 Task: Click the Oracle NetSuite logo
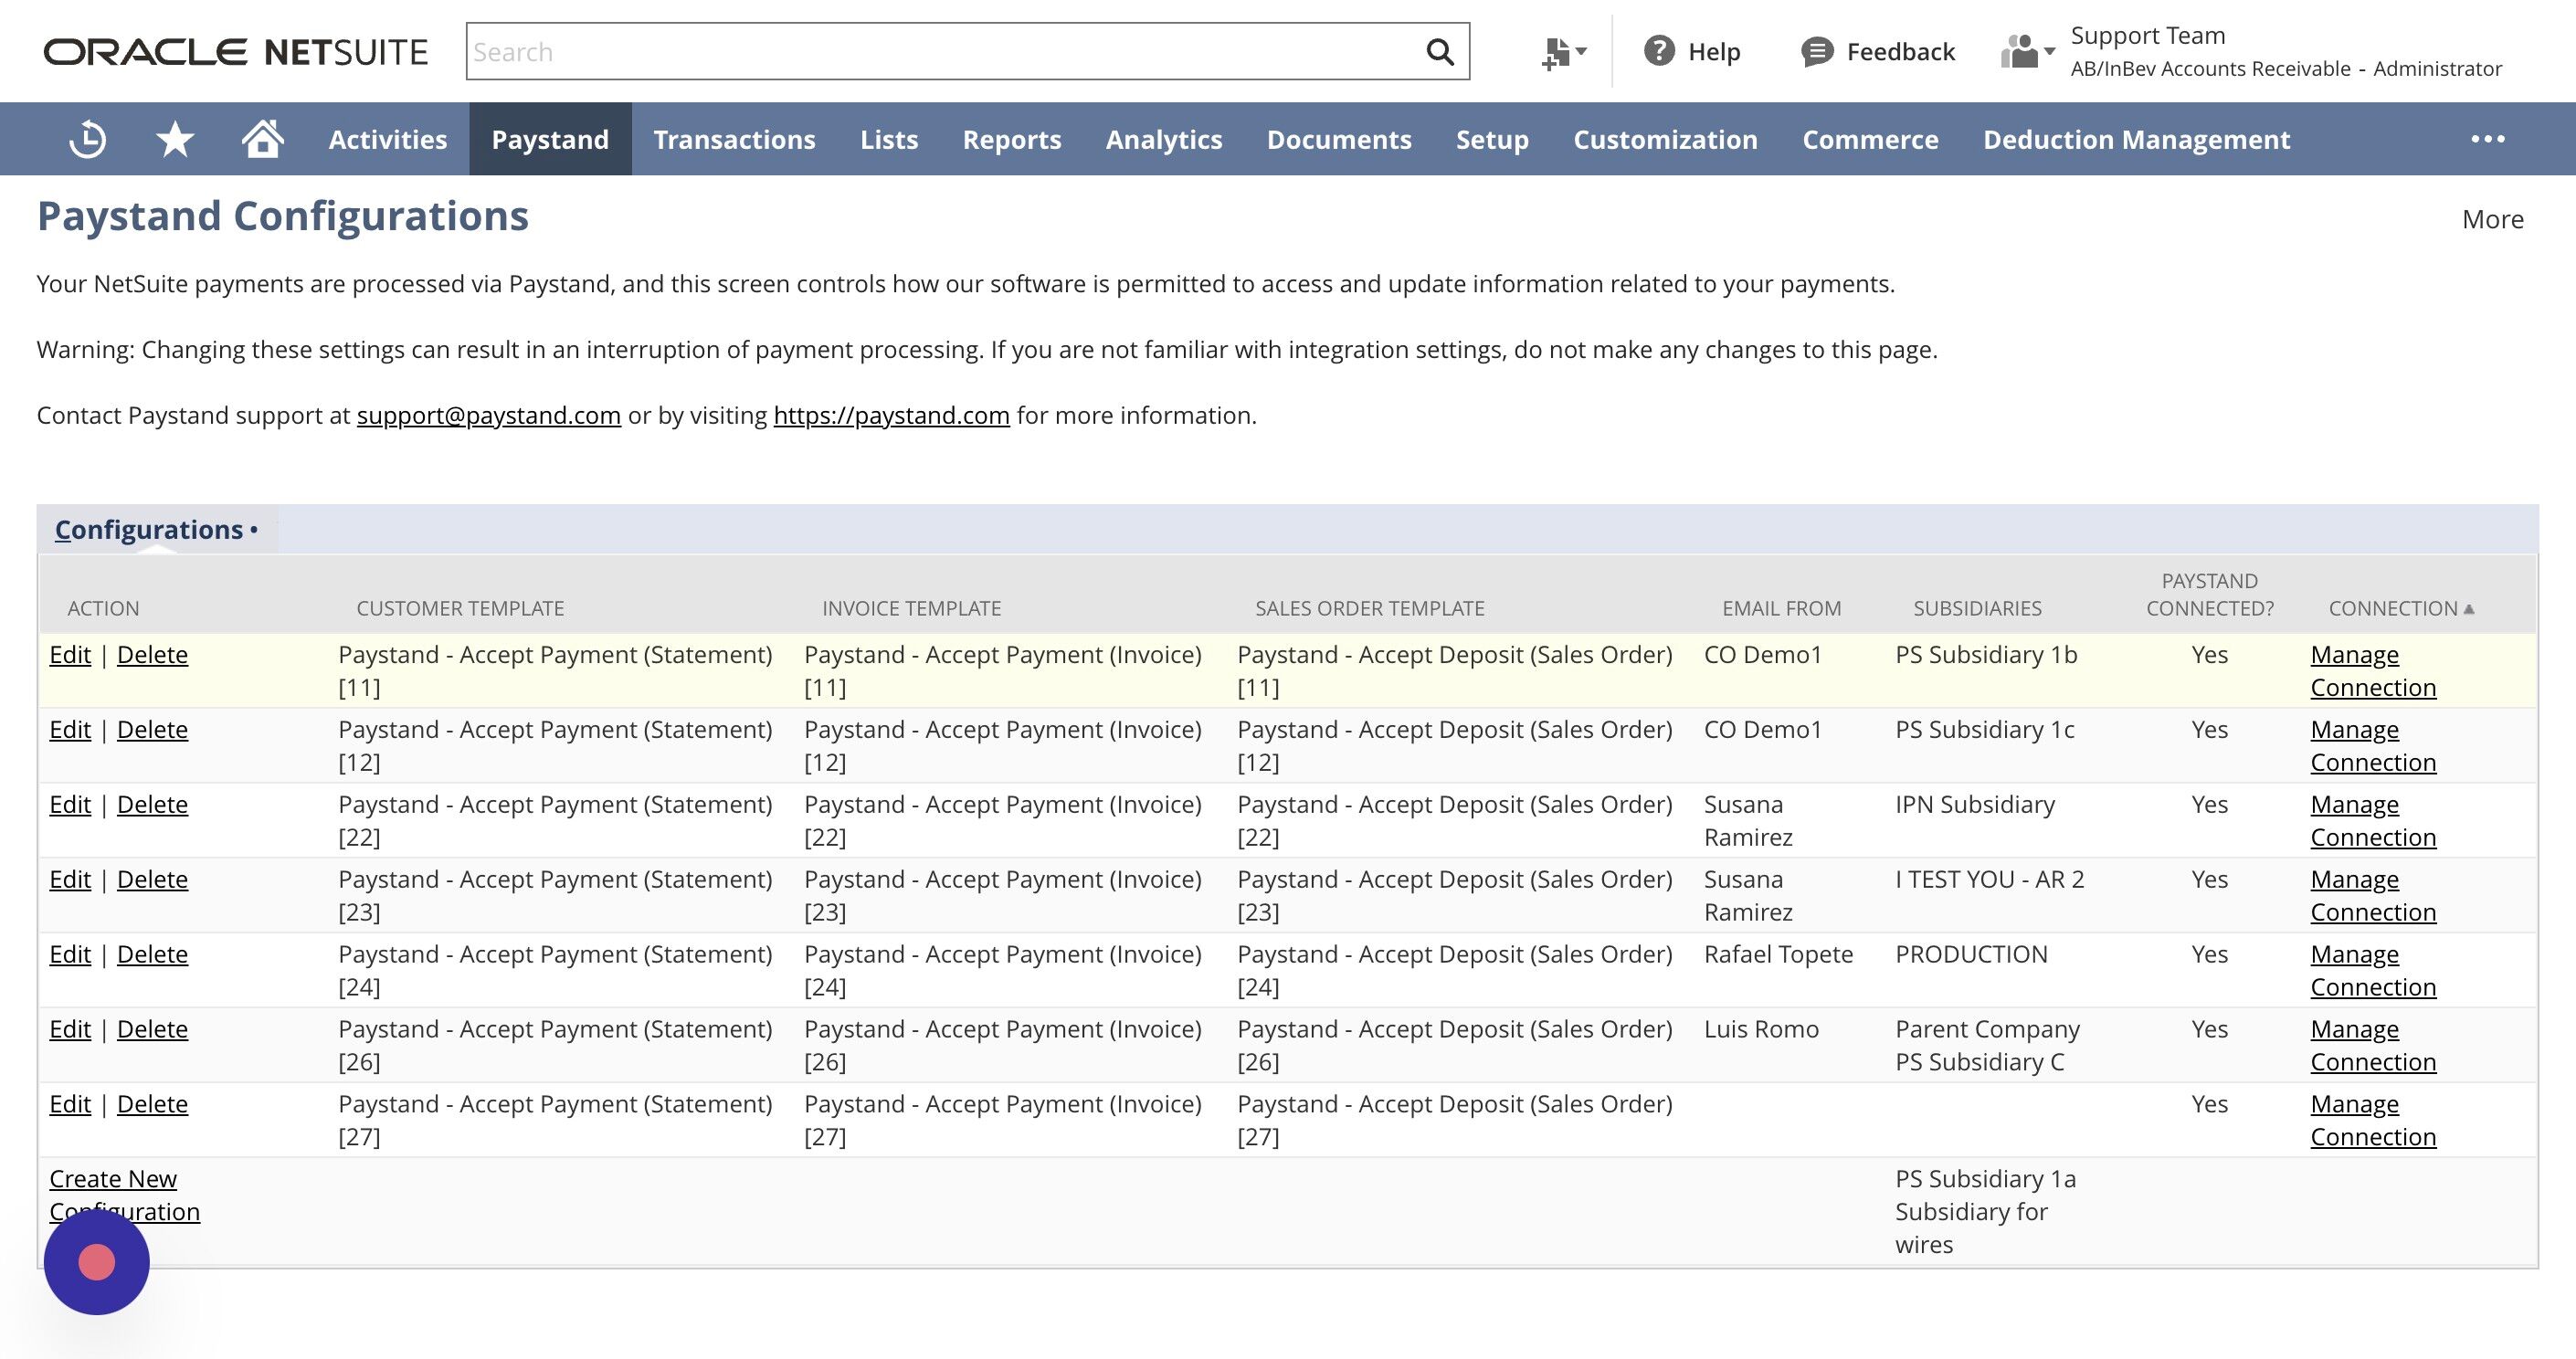[236, 52]
